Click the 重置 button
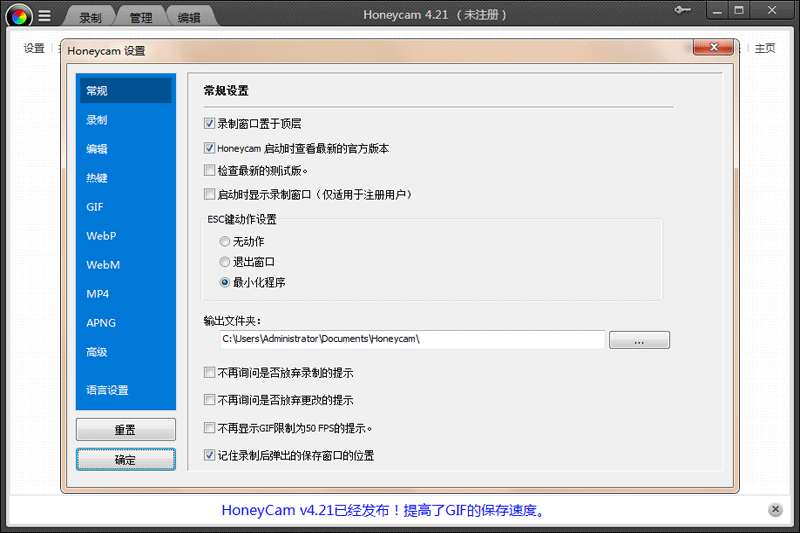The image size is (800, 533). click(x=125, y=430)
